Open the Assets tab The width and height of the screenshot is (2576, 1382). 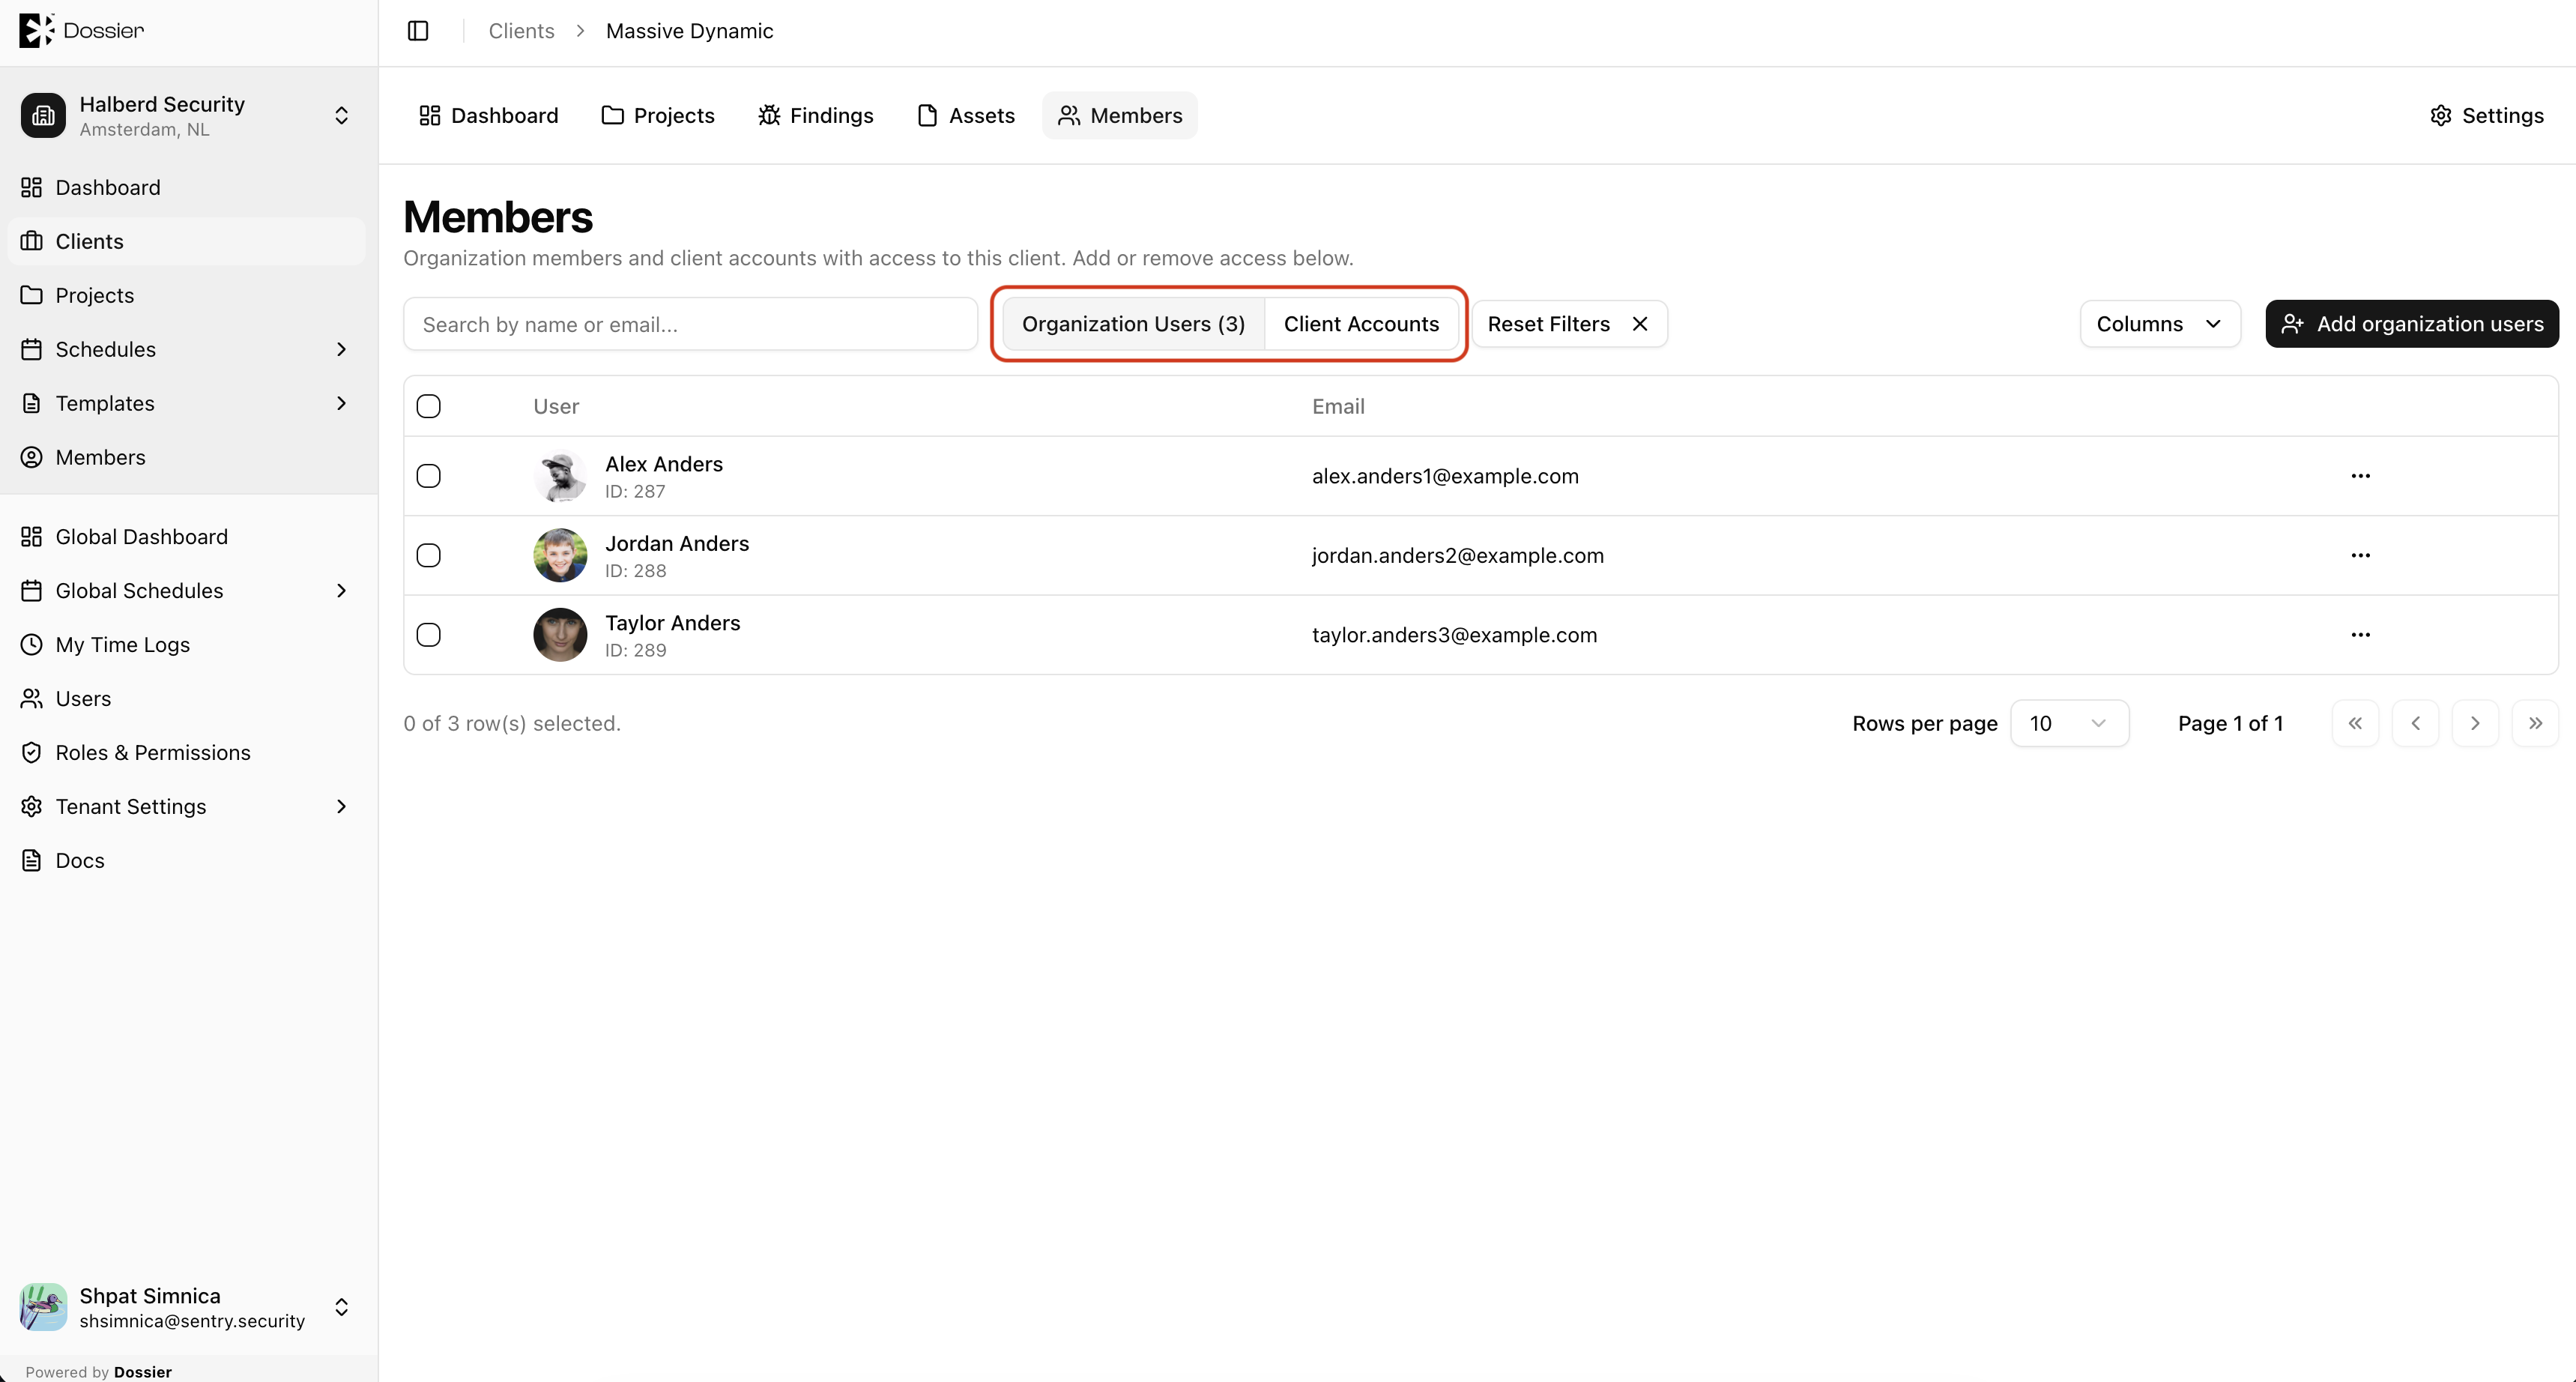(x=966, y=115)
